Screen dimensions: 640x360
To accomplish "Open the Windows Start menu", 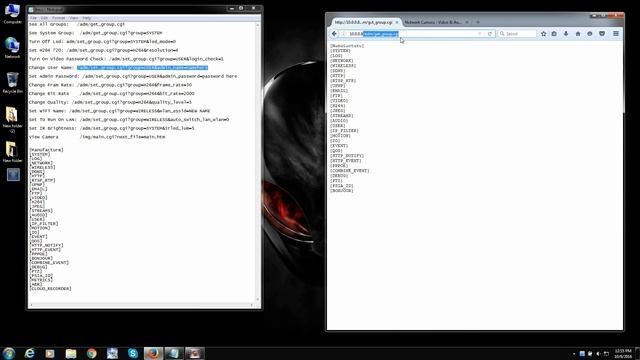I will [9, 353].
